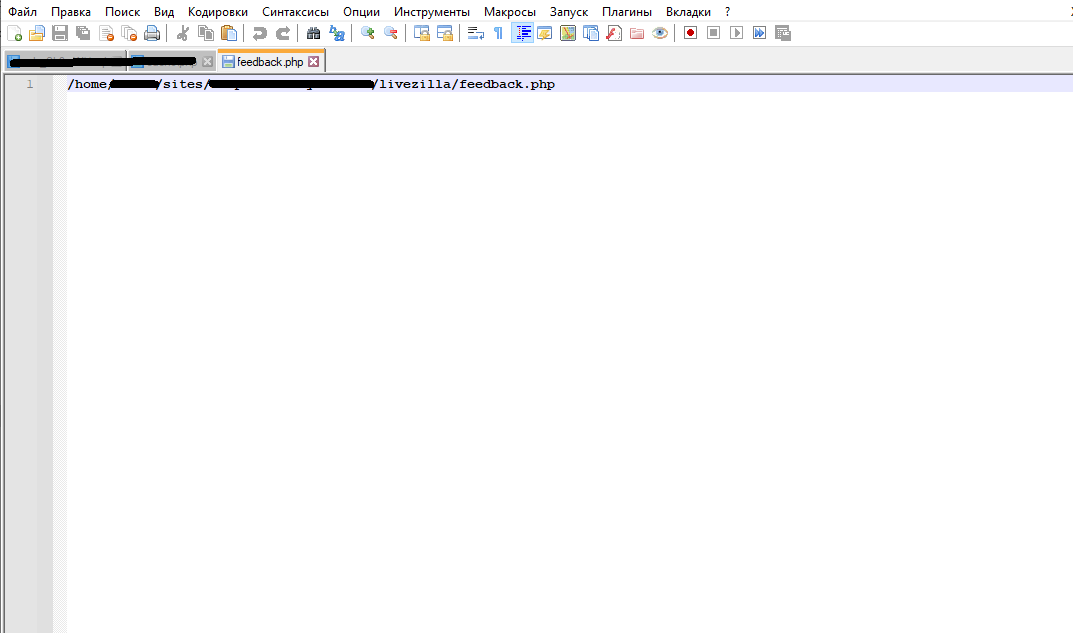
Task: Click the Save All toolbar icon
Action: pyautogui.click(x=83, y=33)
